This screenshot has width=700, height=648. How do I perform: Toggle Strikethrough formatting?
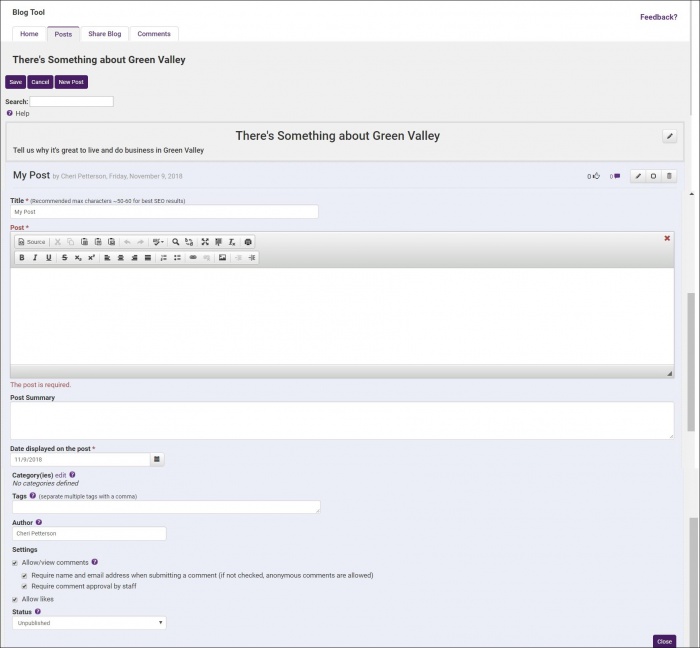pos(64,258)
